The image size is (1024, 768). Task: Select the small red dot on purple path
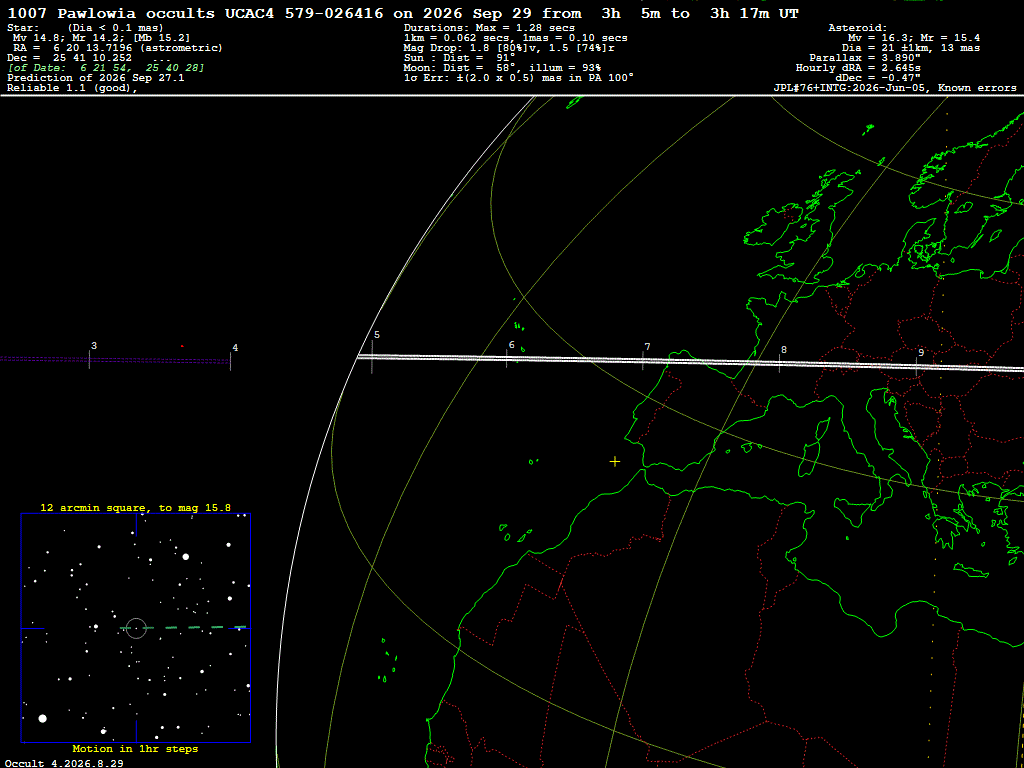pyautogui.click(x=182, y=346)
